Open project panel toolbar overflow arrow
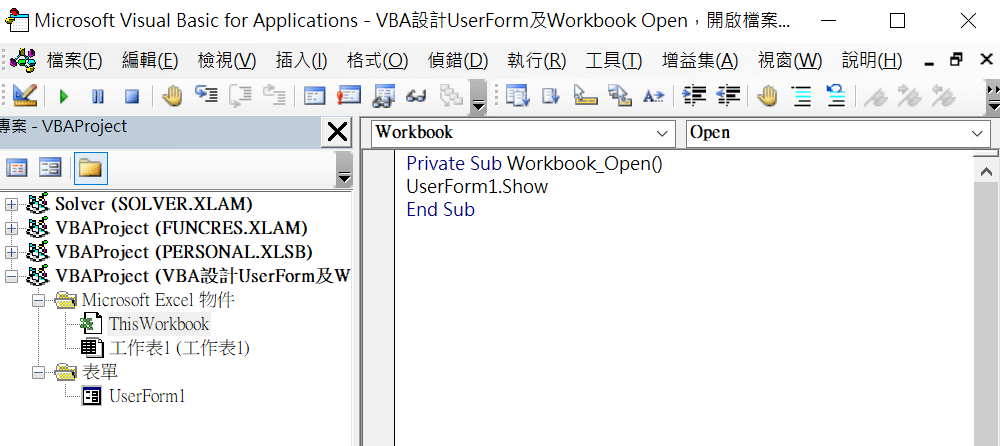Viewport: 1000px width, 446px height. (344, 168)
